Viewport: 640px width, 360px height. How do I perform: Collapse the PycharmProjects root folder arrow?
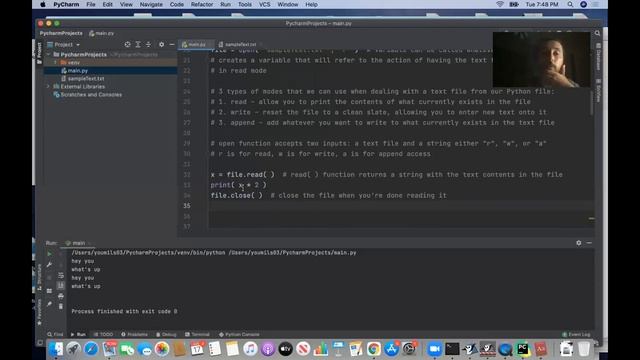point(49,54)
